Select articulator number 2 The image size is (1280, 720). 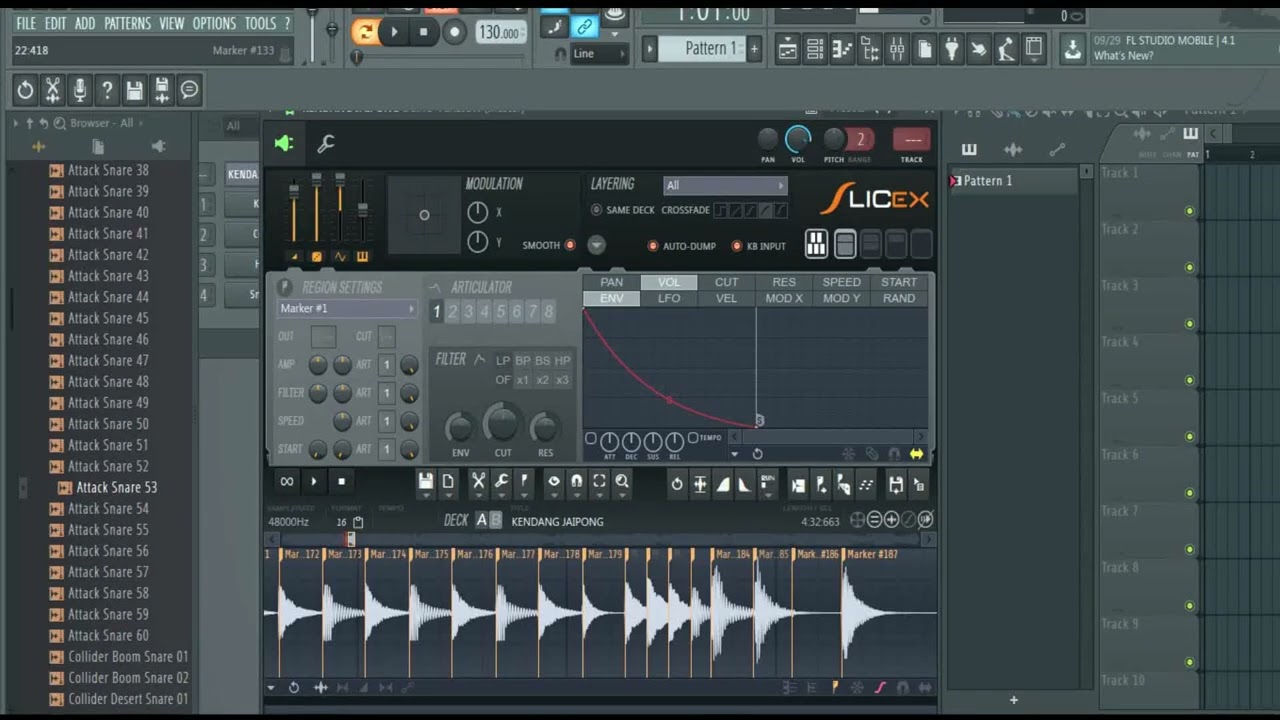pyautogui.click(x=453, y=312)
